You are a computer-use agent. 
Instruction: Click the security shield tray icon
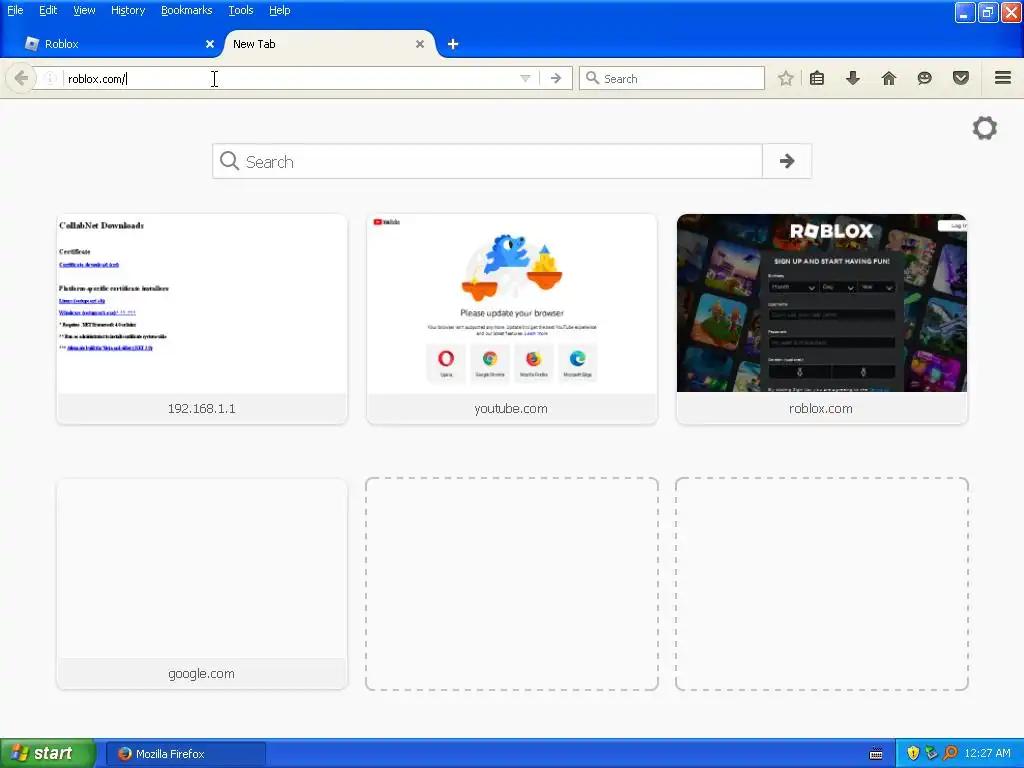913,754
